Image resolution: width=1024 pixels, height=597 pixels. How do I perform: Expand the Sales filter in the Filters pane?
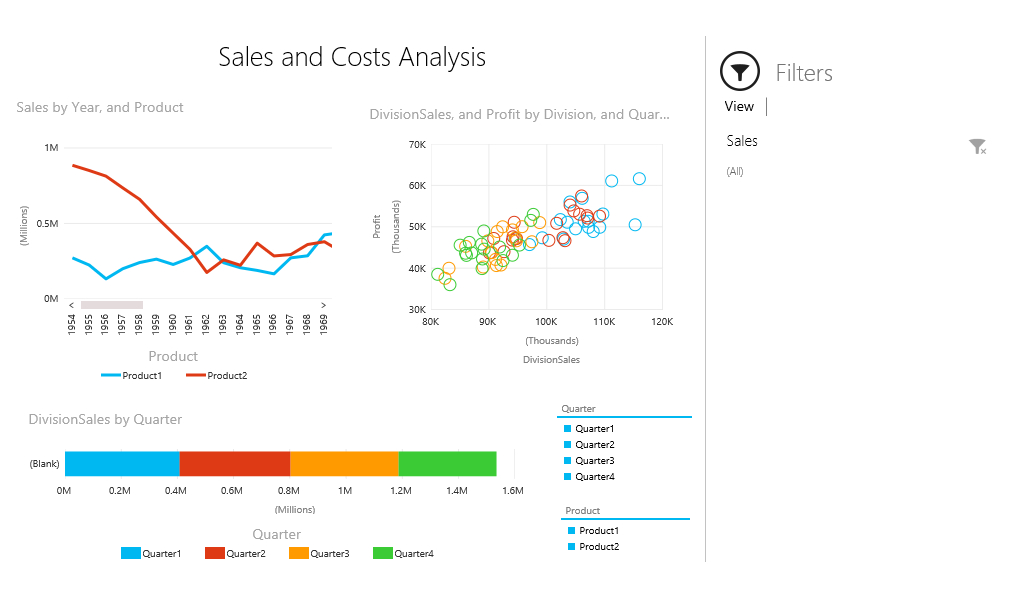[x=742, y=141]
